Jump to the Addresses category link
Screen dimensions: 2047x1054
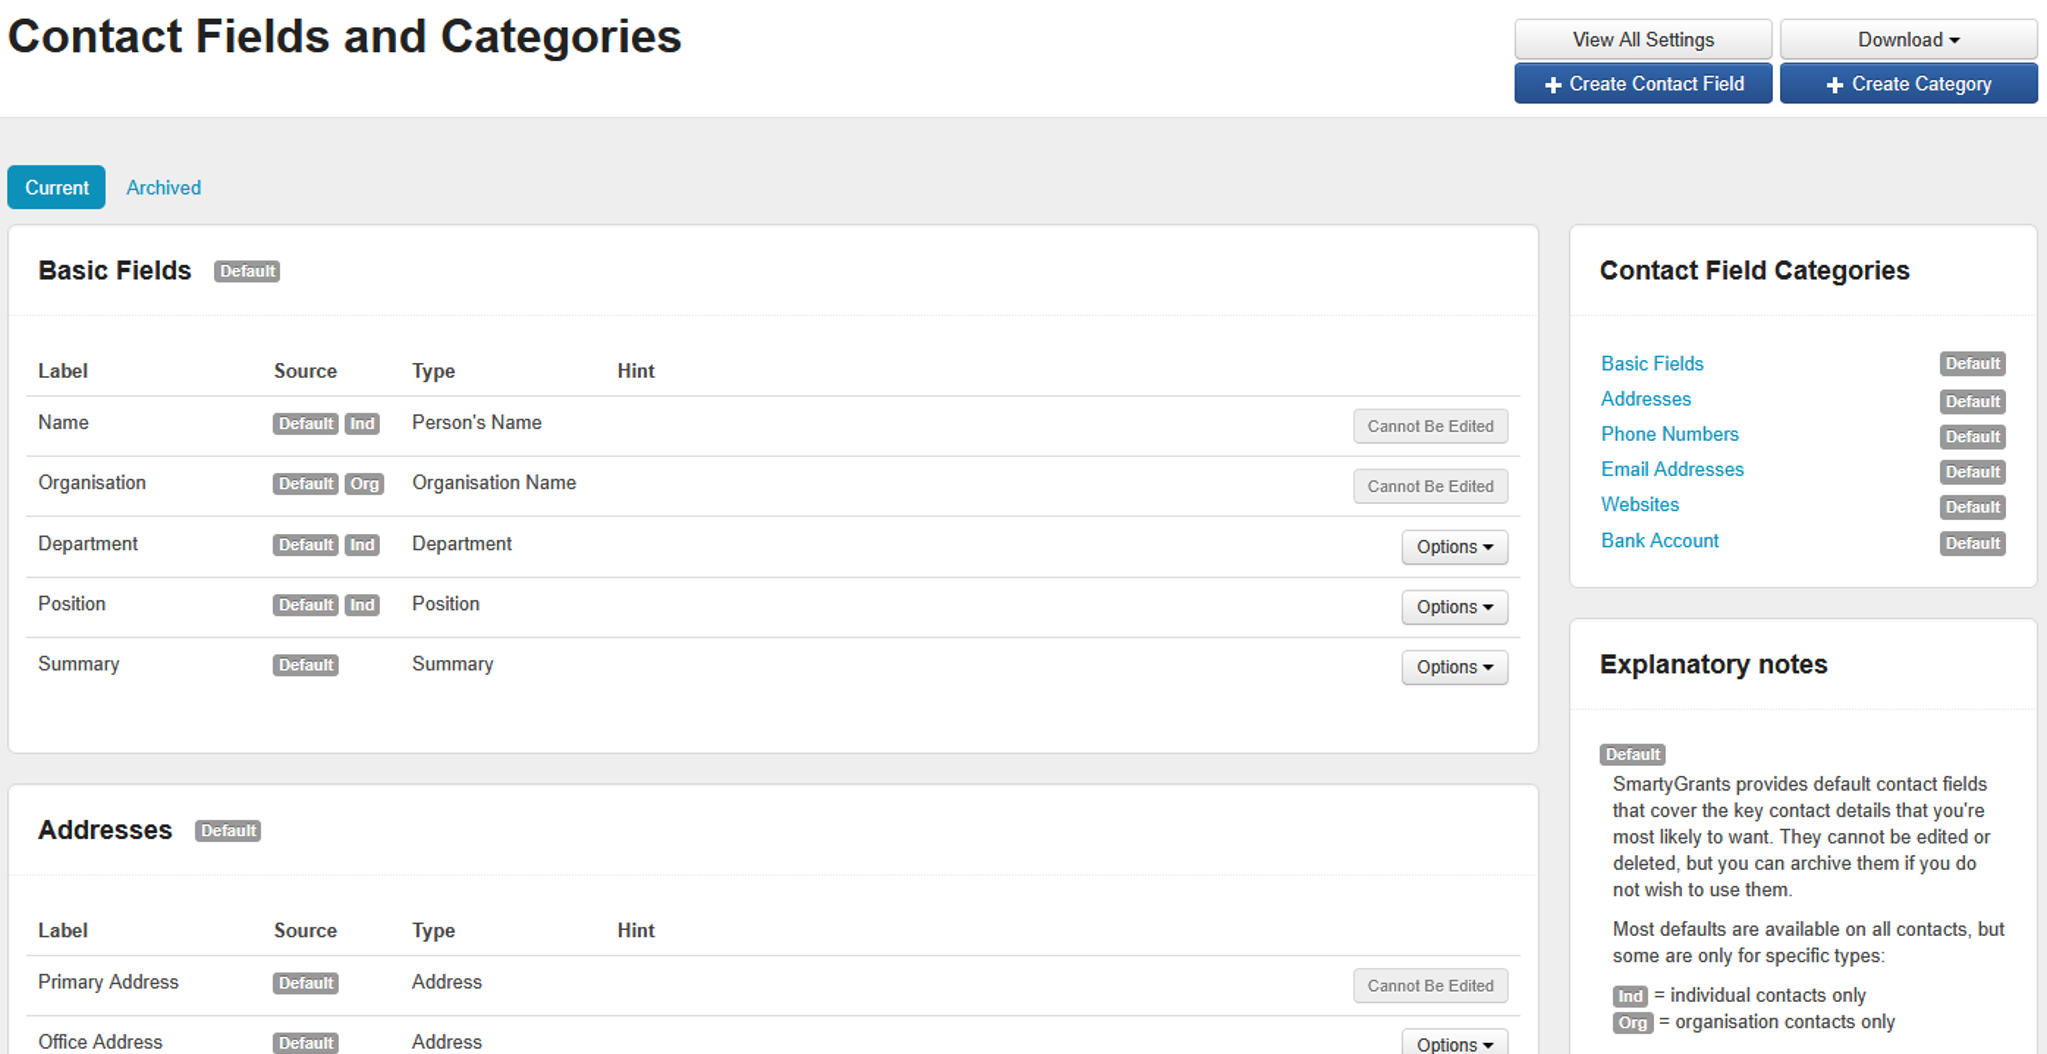1645,399
